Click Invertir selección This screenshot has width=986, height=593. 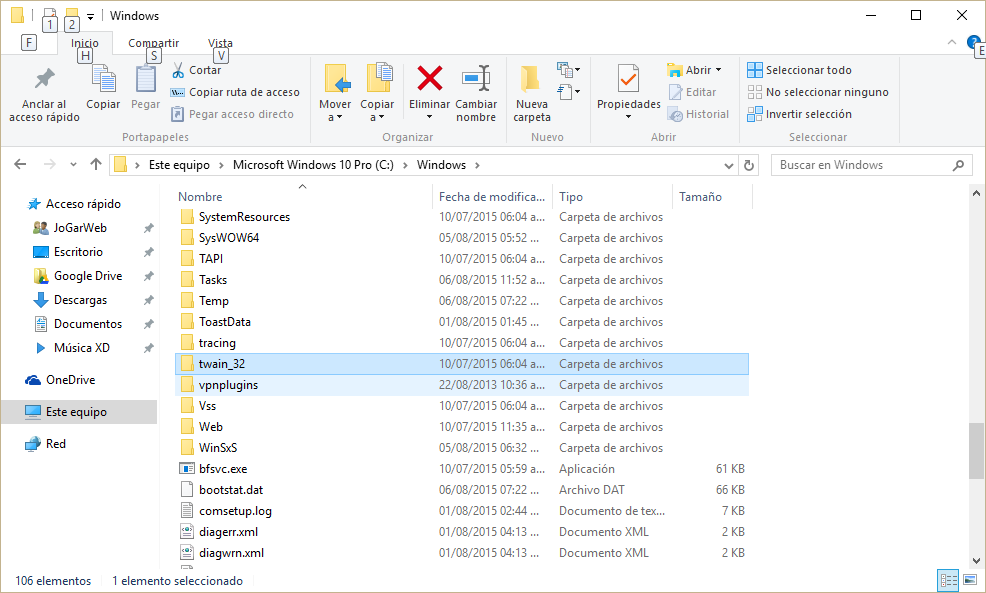pos(799,114)
